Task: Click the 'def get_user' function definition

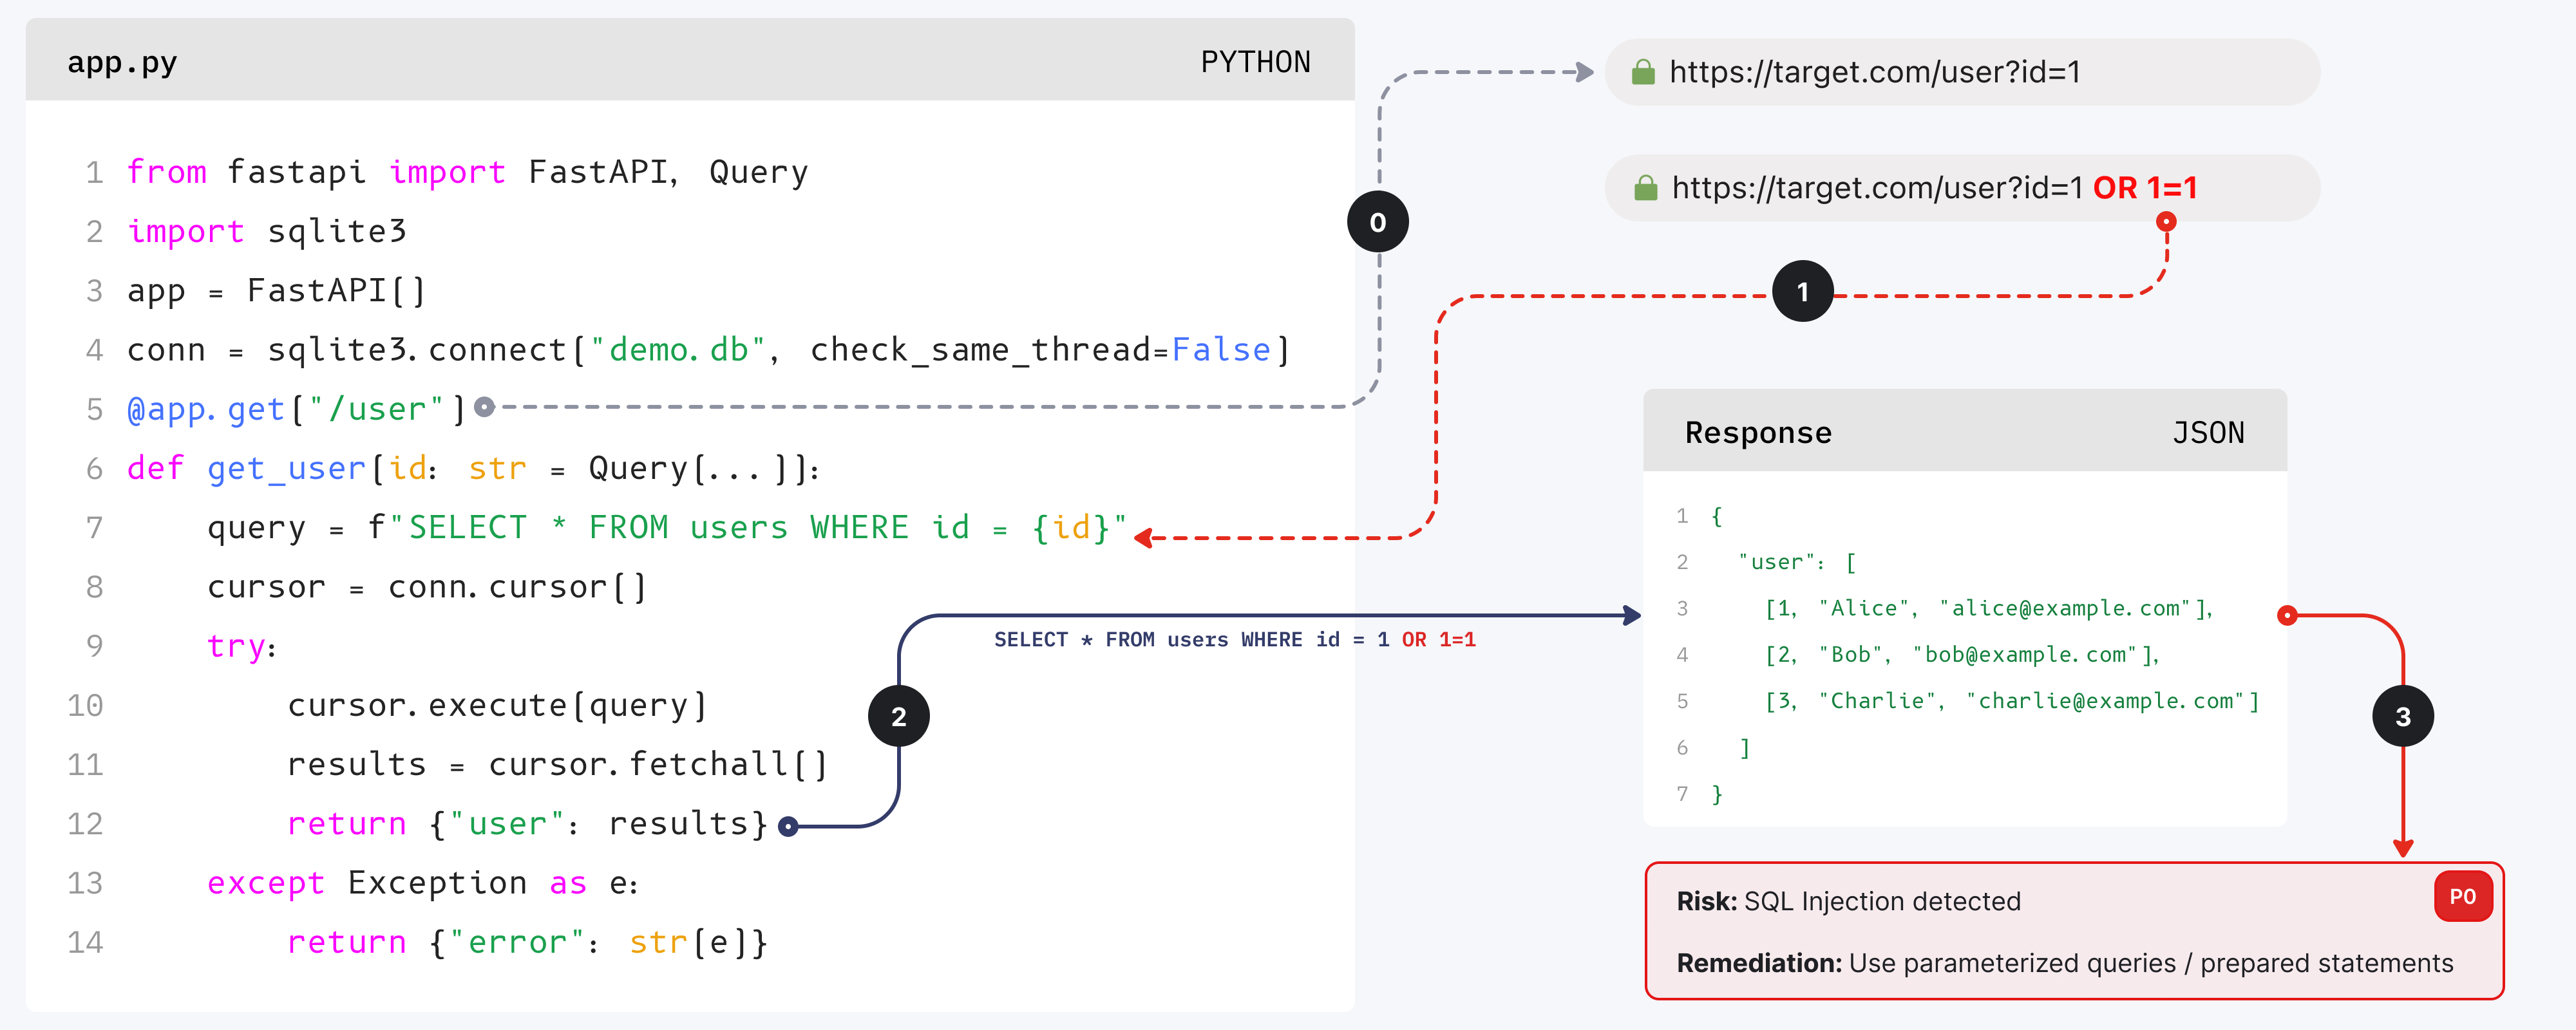Action: [x=473, y=468]
